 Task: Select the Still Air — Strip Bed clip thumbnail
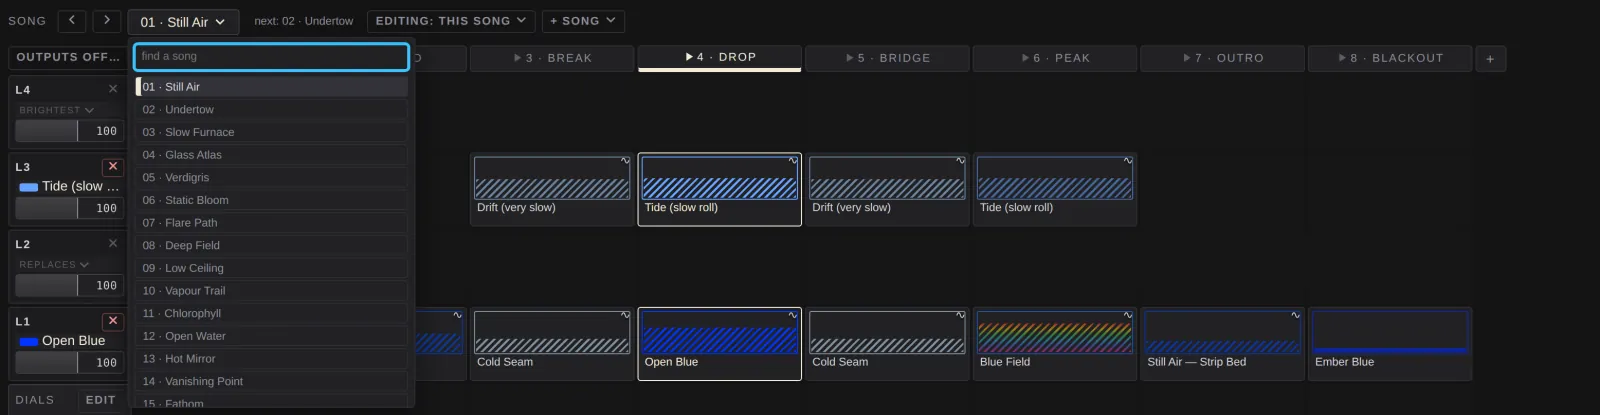[x=1222, y=333]
